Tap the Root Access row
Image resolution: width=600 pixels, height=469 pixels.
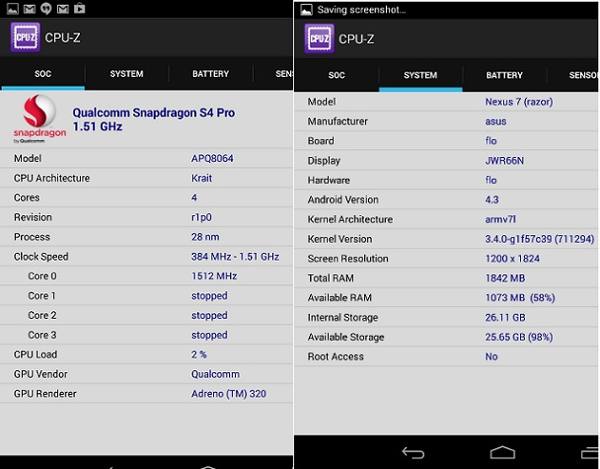(447, 356)
